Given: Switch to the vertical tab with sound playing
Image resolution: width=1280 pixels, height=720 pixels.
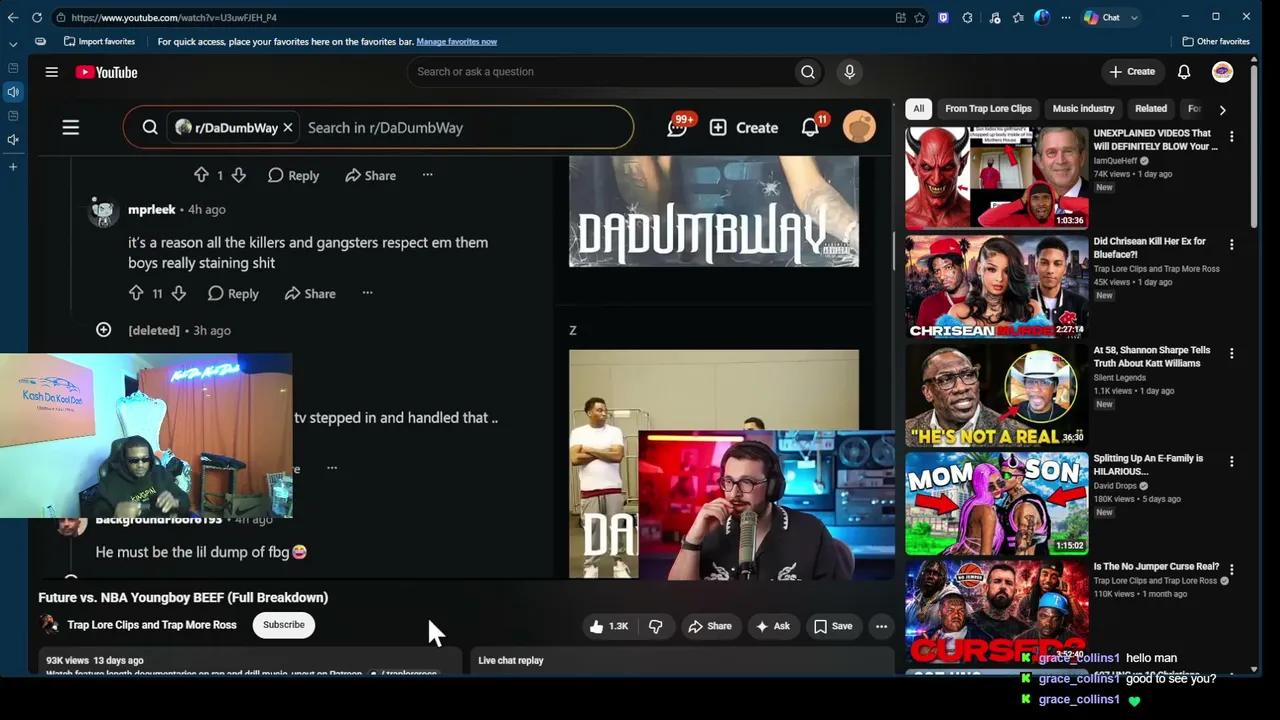Looking at the screenshot, I should 13,92.
